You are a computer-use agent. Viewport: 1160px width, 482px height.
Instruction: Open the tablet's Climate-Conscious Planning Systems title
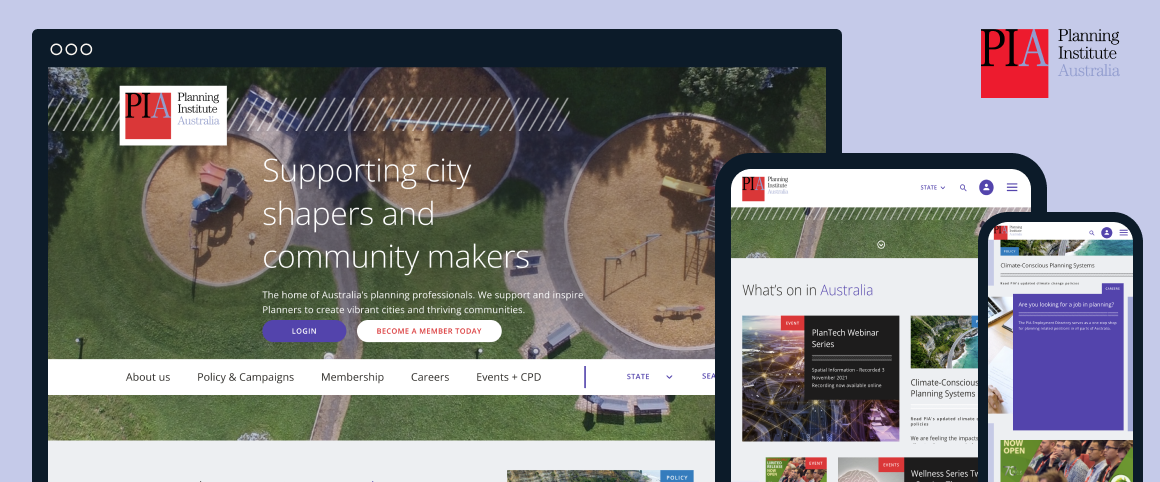coord(944,388)
